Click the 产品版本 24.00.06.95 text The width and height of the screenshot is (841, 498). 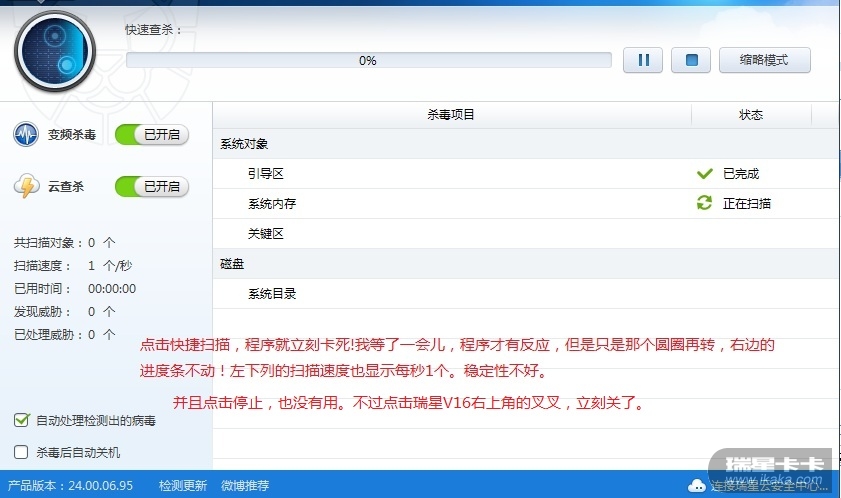point(70,485)
